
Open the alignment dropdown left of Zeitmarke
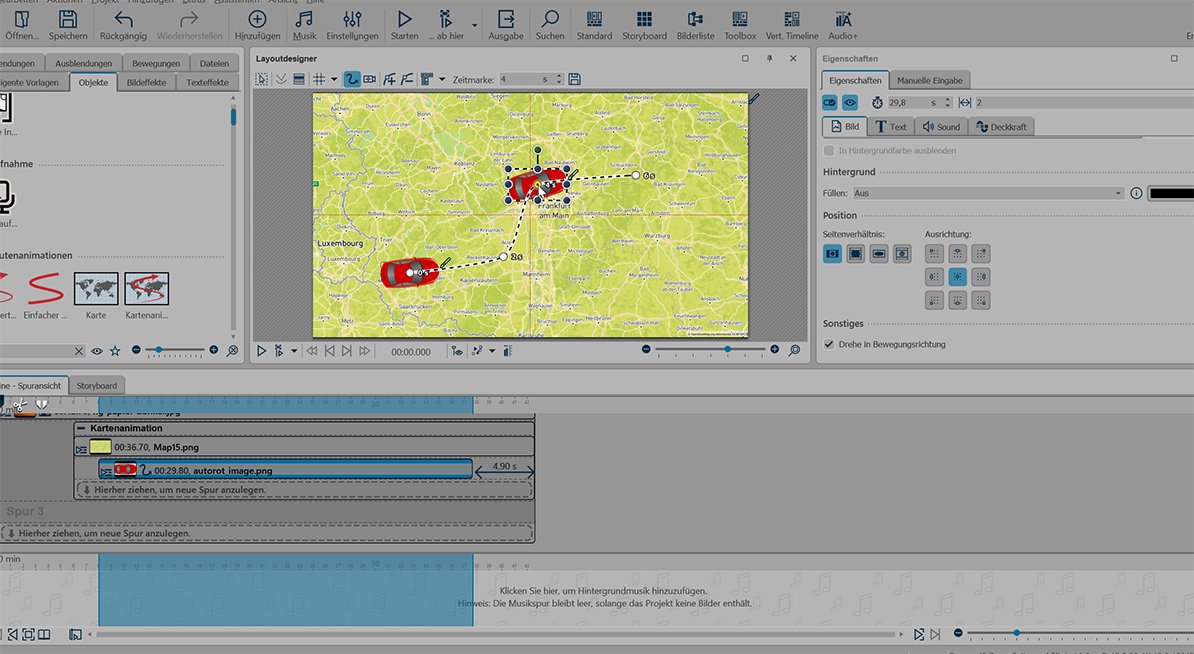coord(442,79)
